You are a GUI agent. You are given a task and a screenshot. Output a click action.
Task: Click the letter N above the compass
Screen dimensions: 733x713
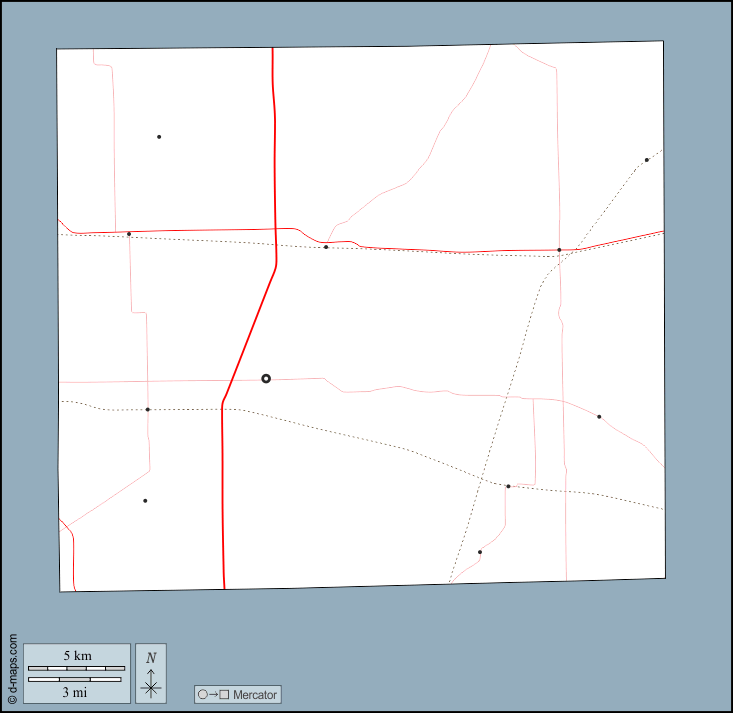151,658
